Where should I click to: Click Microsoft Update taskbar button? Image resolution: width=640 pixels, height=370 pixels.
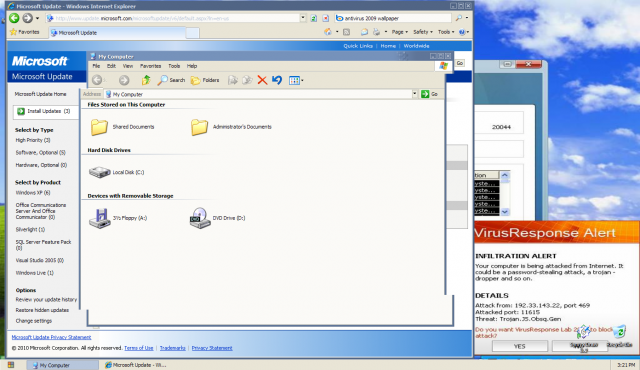click(x=136, y=365)
